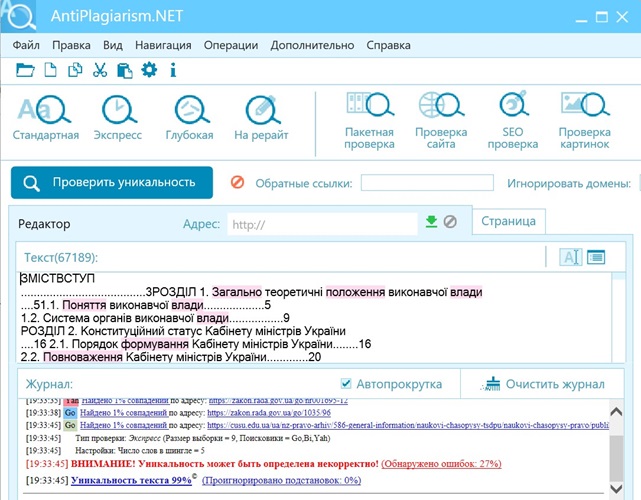Click the red cancel check icon

tap(238, 182)
